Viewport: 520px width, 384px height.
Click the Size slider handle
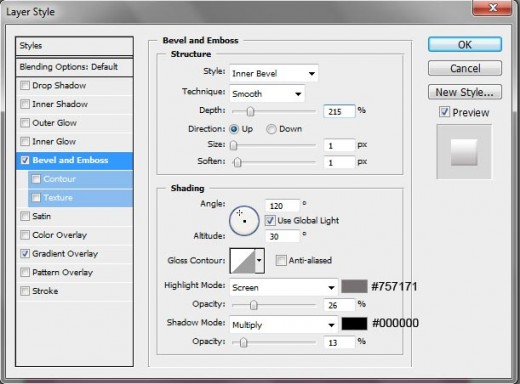click(234, 146)
